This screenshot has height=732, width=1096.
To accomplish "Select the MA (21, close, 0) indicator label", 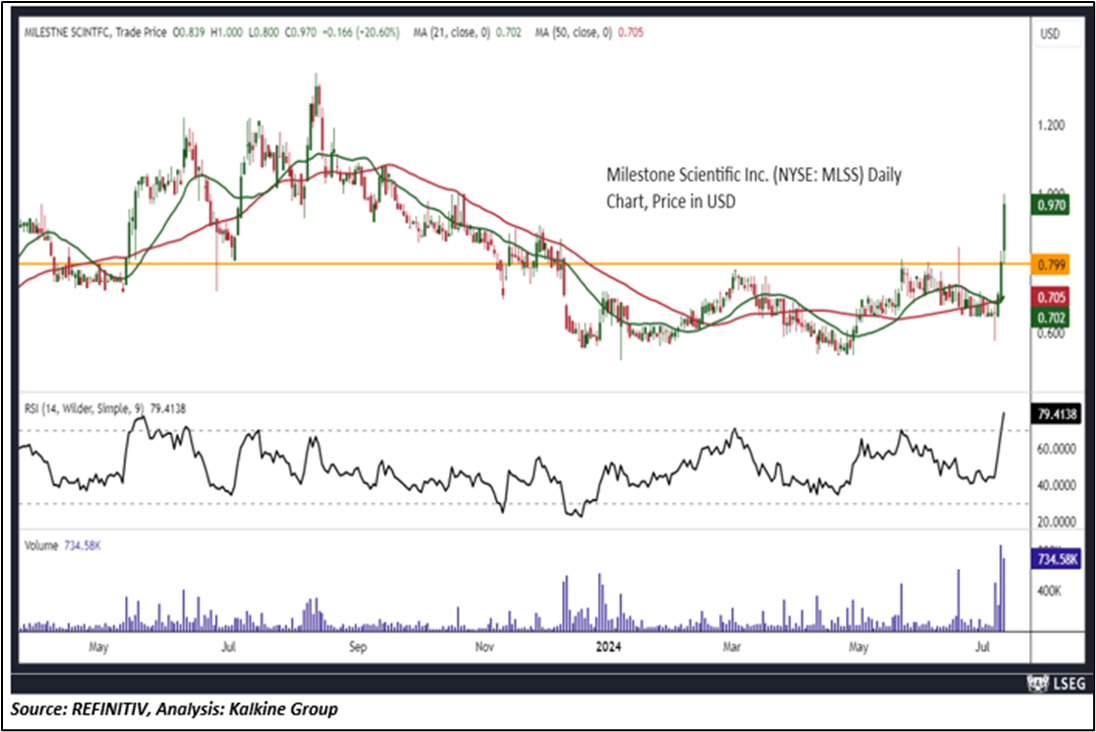I will coord(452,32).
